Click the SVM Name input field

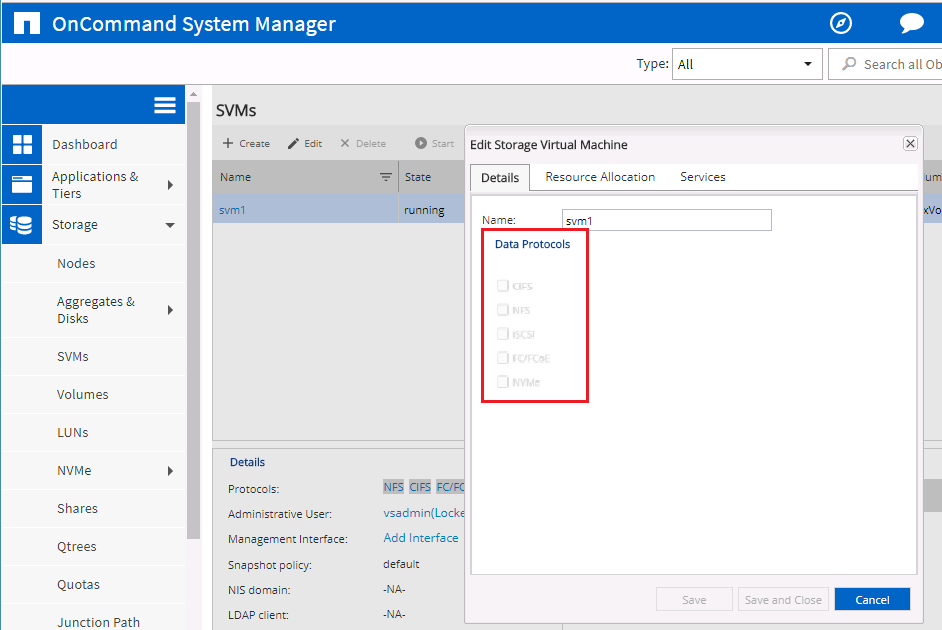click(x=667, y=220)
